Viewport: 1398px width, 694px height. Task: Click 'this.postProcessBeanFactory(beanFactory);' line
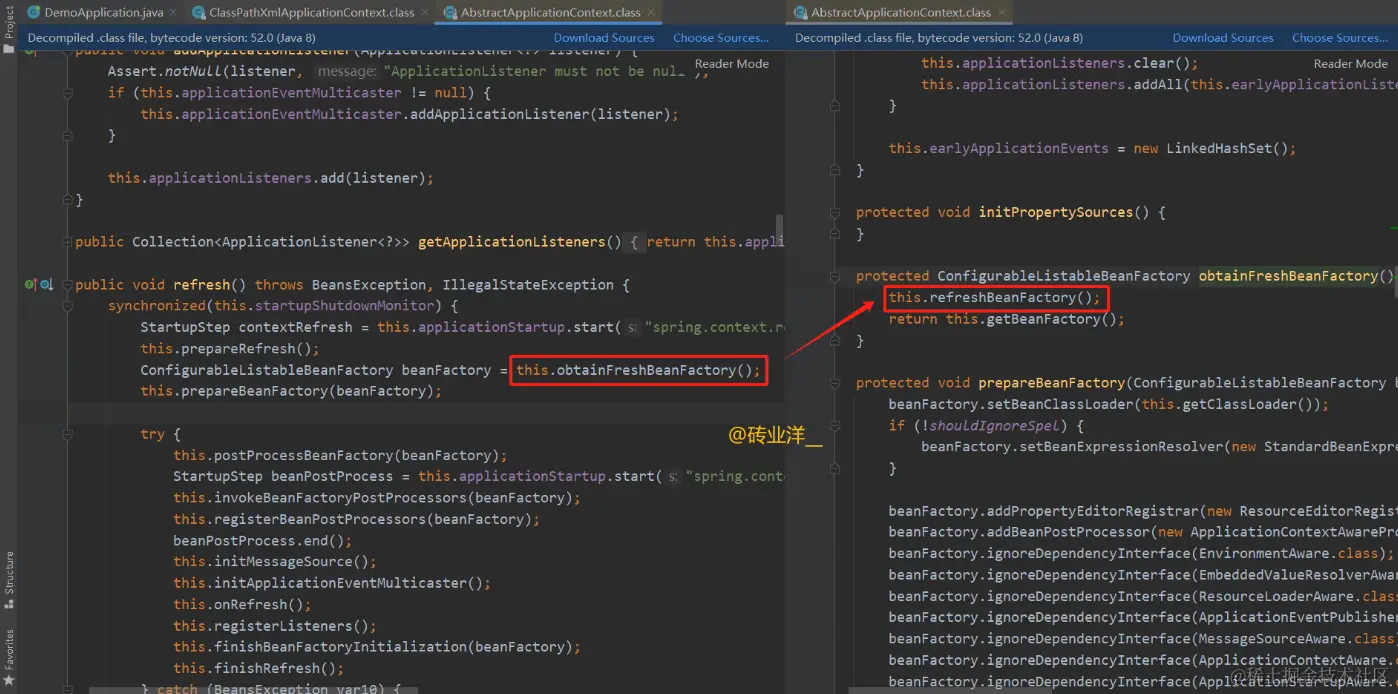(340, 455)
